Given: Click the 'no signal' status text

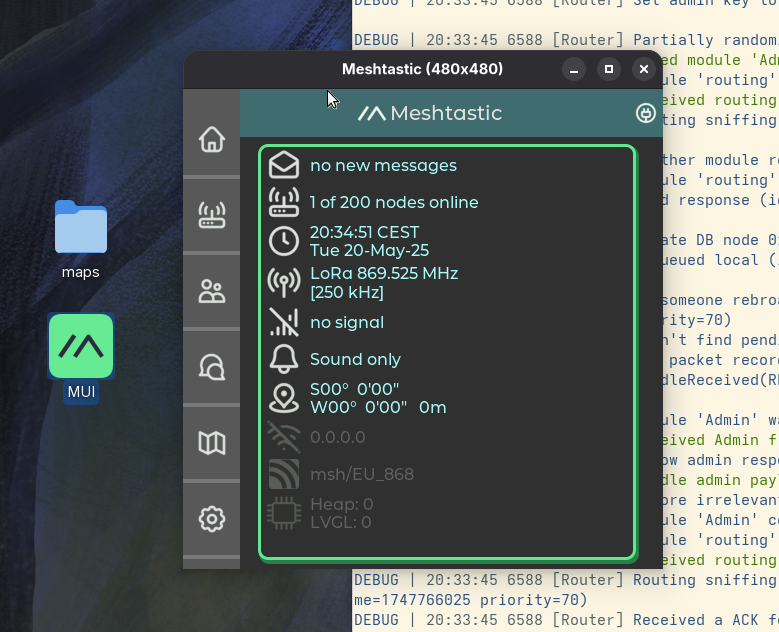Looking at the screenshot, I should 347,322.
